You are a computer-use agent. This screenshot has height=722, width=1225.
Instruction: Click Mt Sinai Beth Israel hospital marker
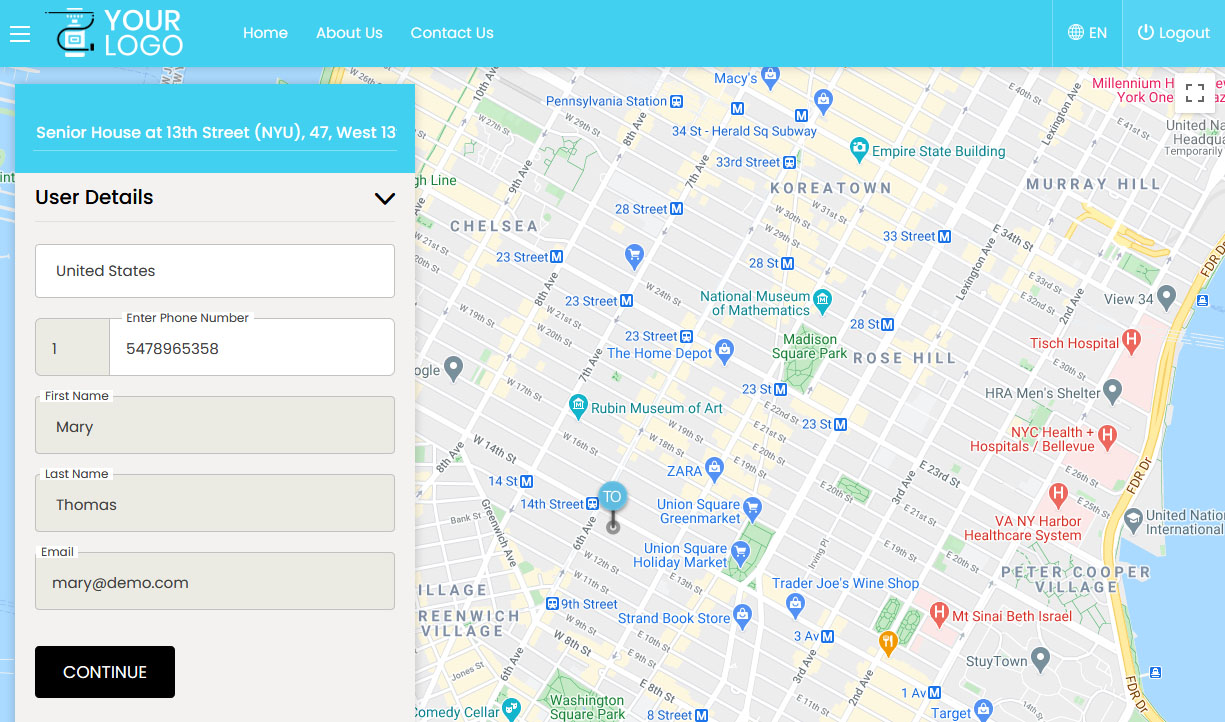pos(939,612)
